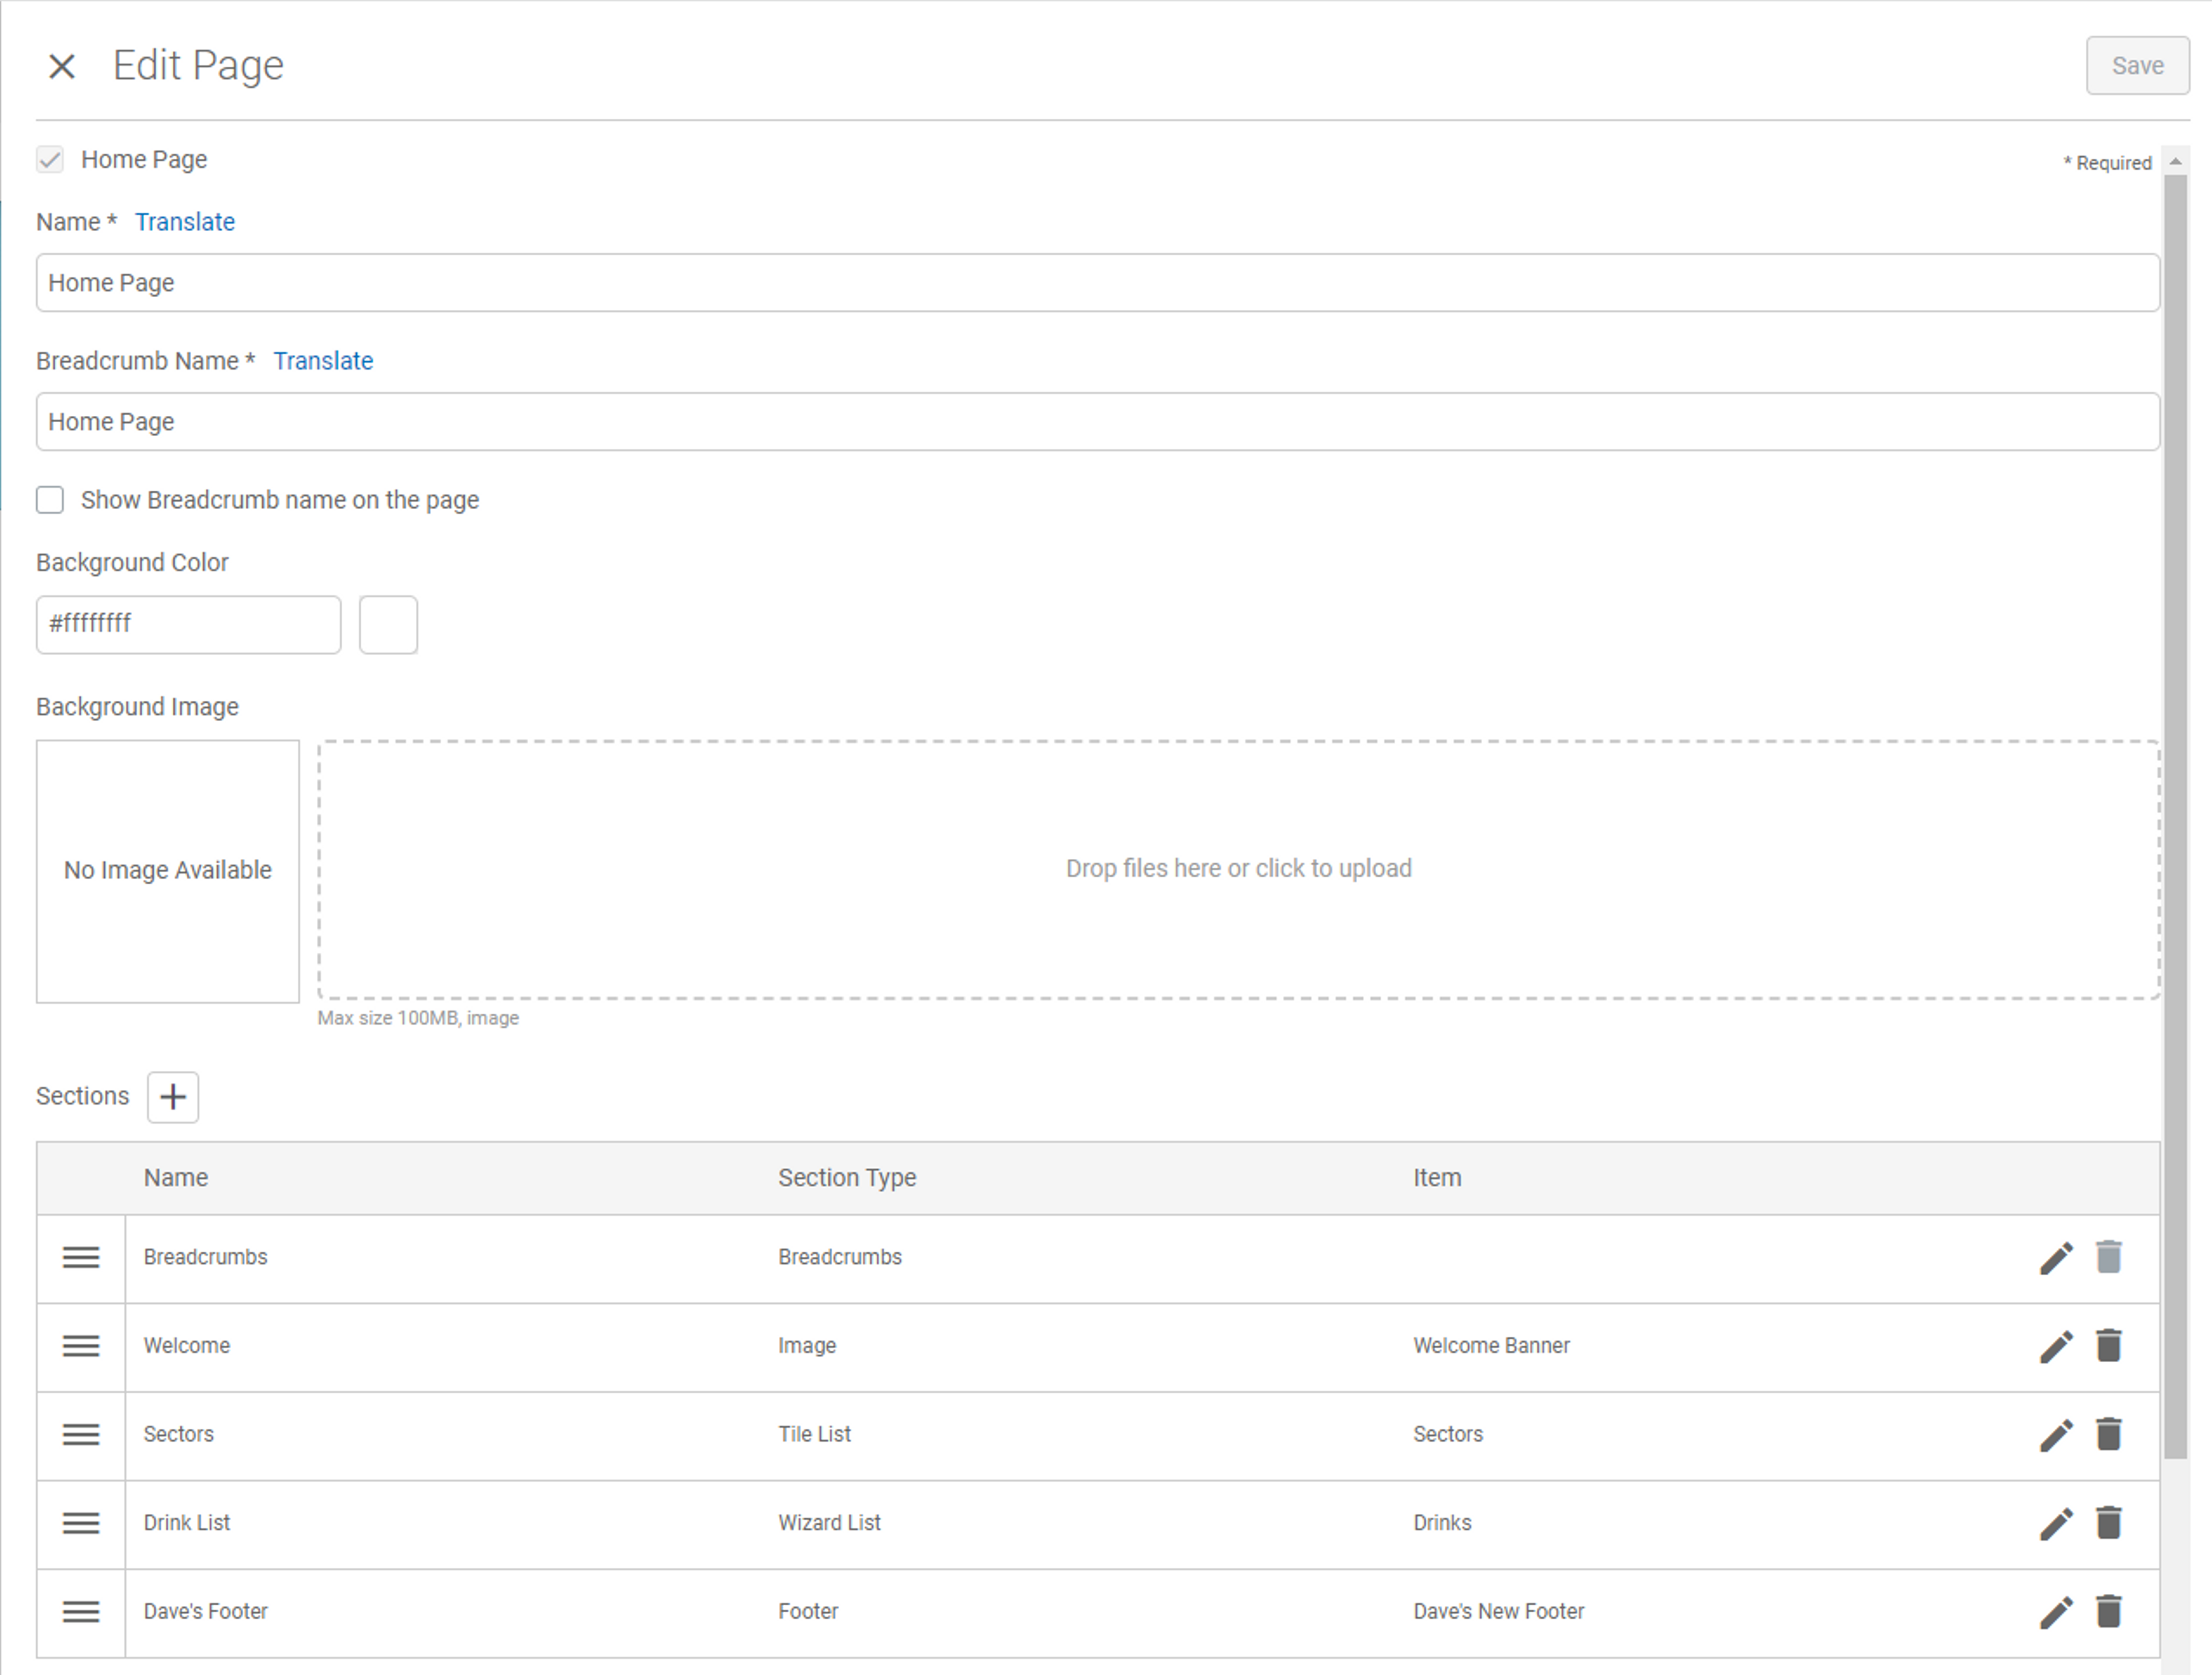This screenshot has width=2212, height=1675.
Task: Grab the drag handle for Drink List row
Action: click(81, 1523)
